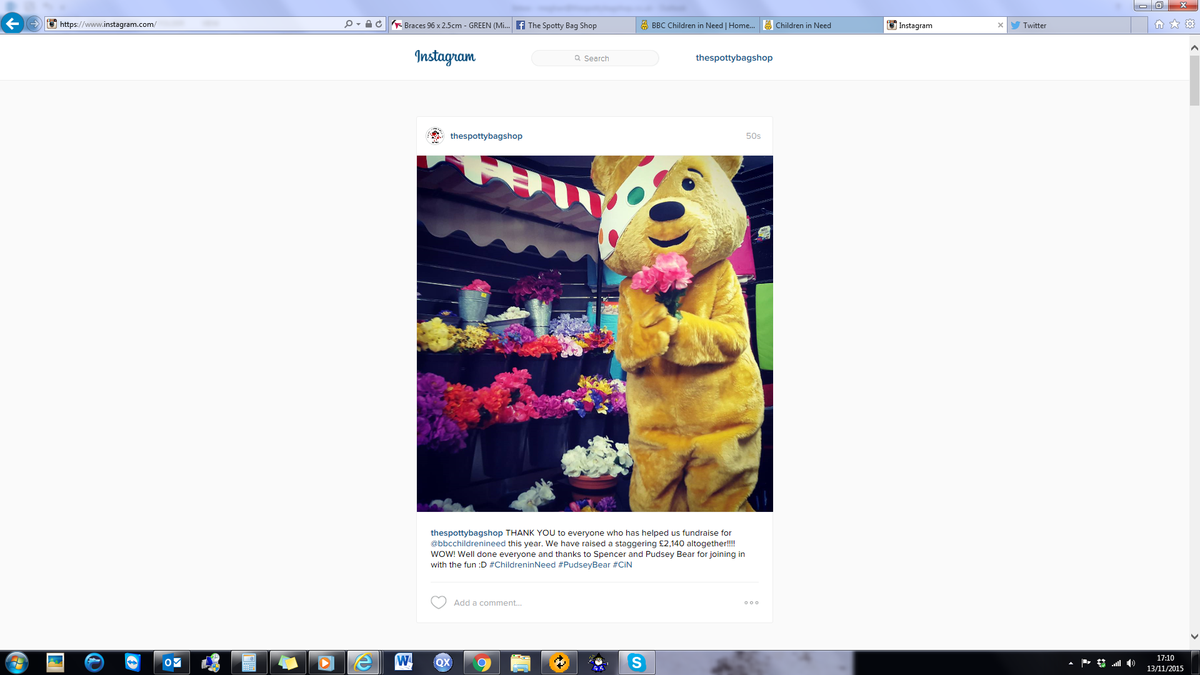Click the Internet Explorer taskbar icon

(365, 662)
